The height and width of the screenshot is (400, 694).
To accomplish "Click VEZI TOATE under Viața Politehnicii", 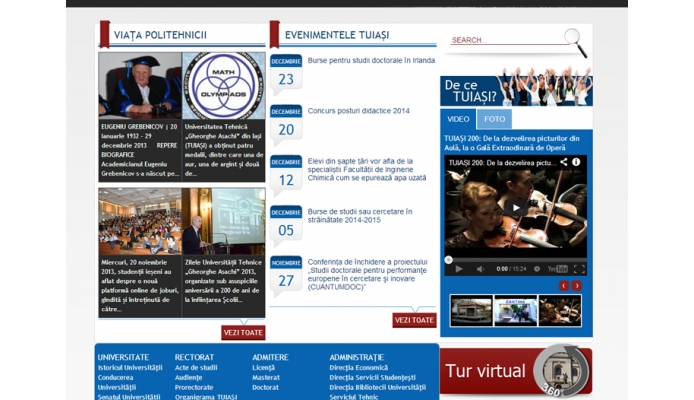I will point(243,333).
